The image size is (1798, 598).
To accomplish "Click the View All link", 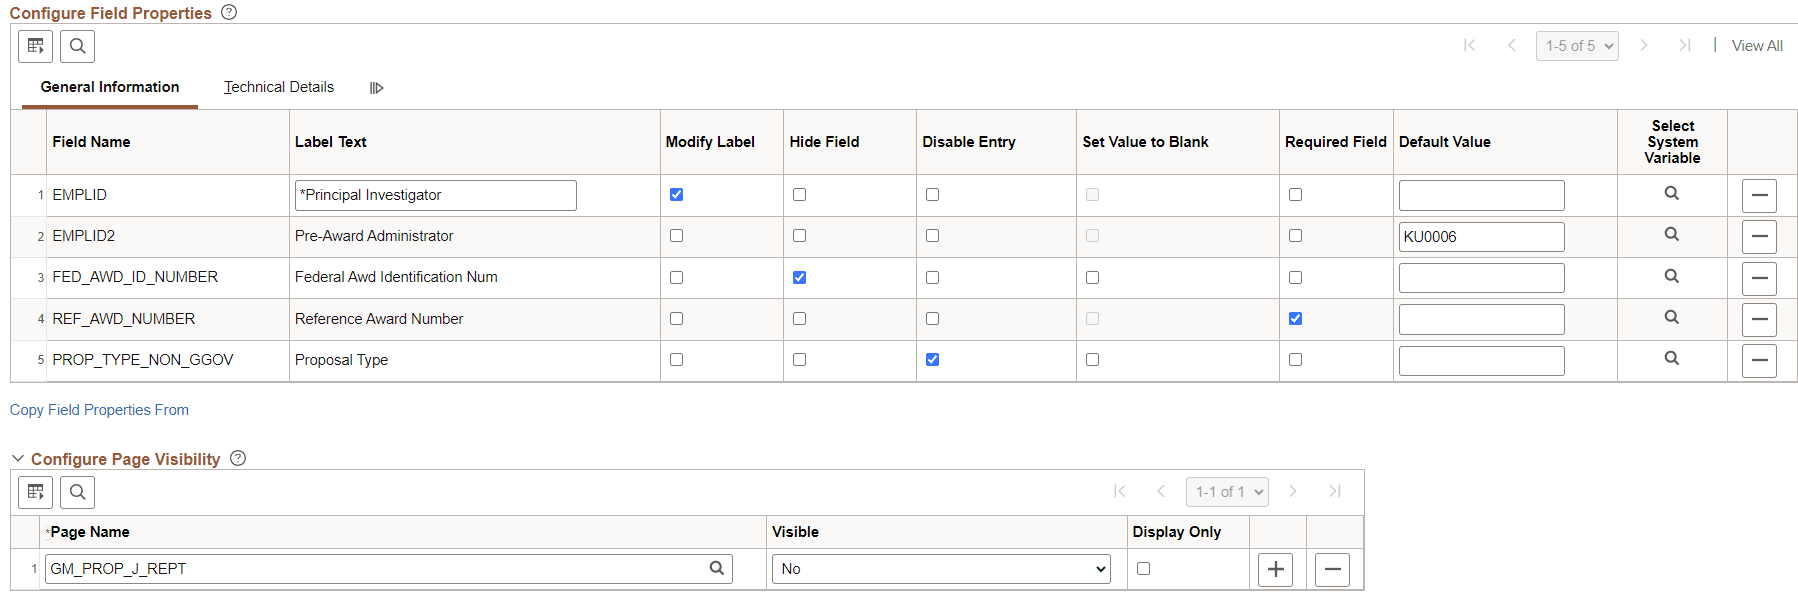I will (1757, 46).
